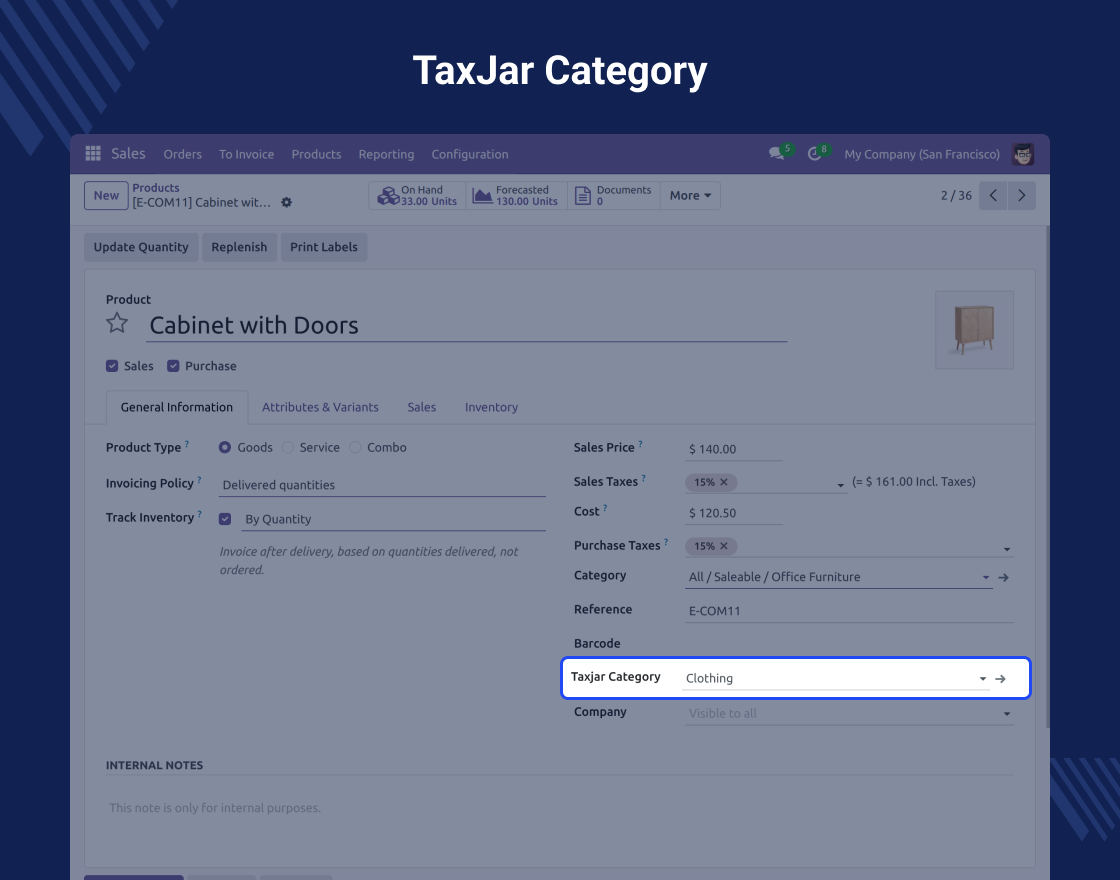Image resolution: width=1120 pixels, height=880 pixels.
Task: Toggle the Track Inventory checkbox
Action: [x=225, y=519]
